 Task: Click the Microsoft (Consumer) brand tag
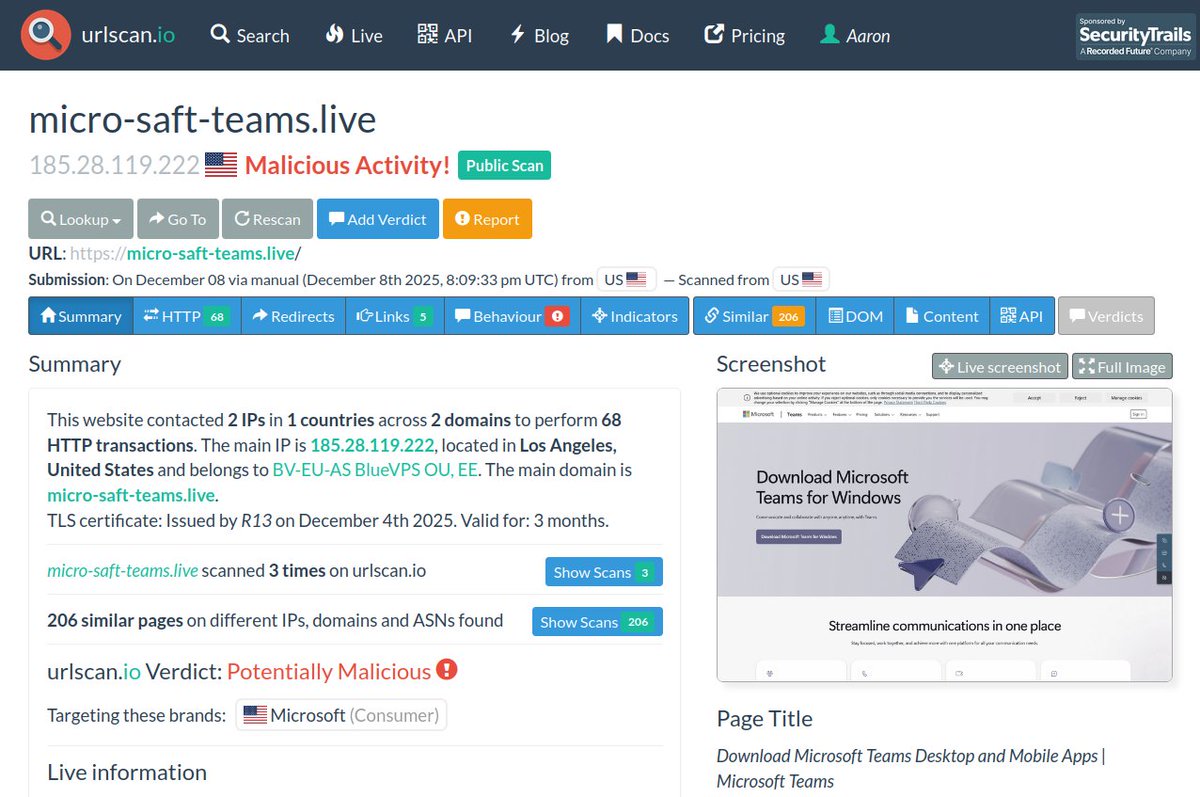coord(342,715)
